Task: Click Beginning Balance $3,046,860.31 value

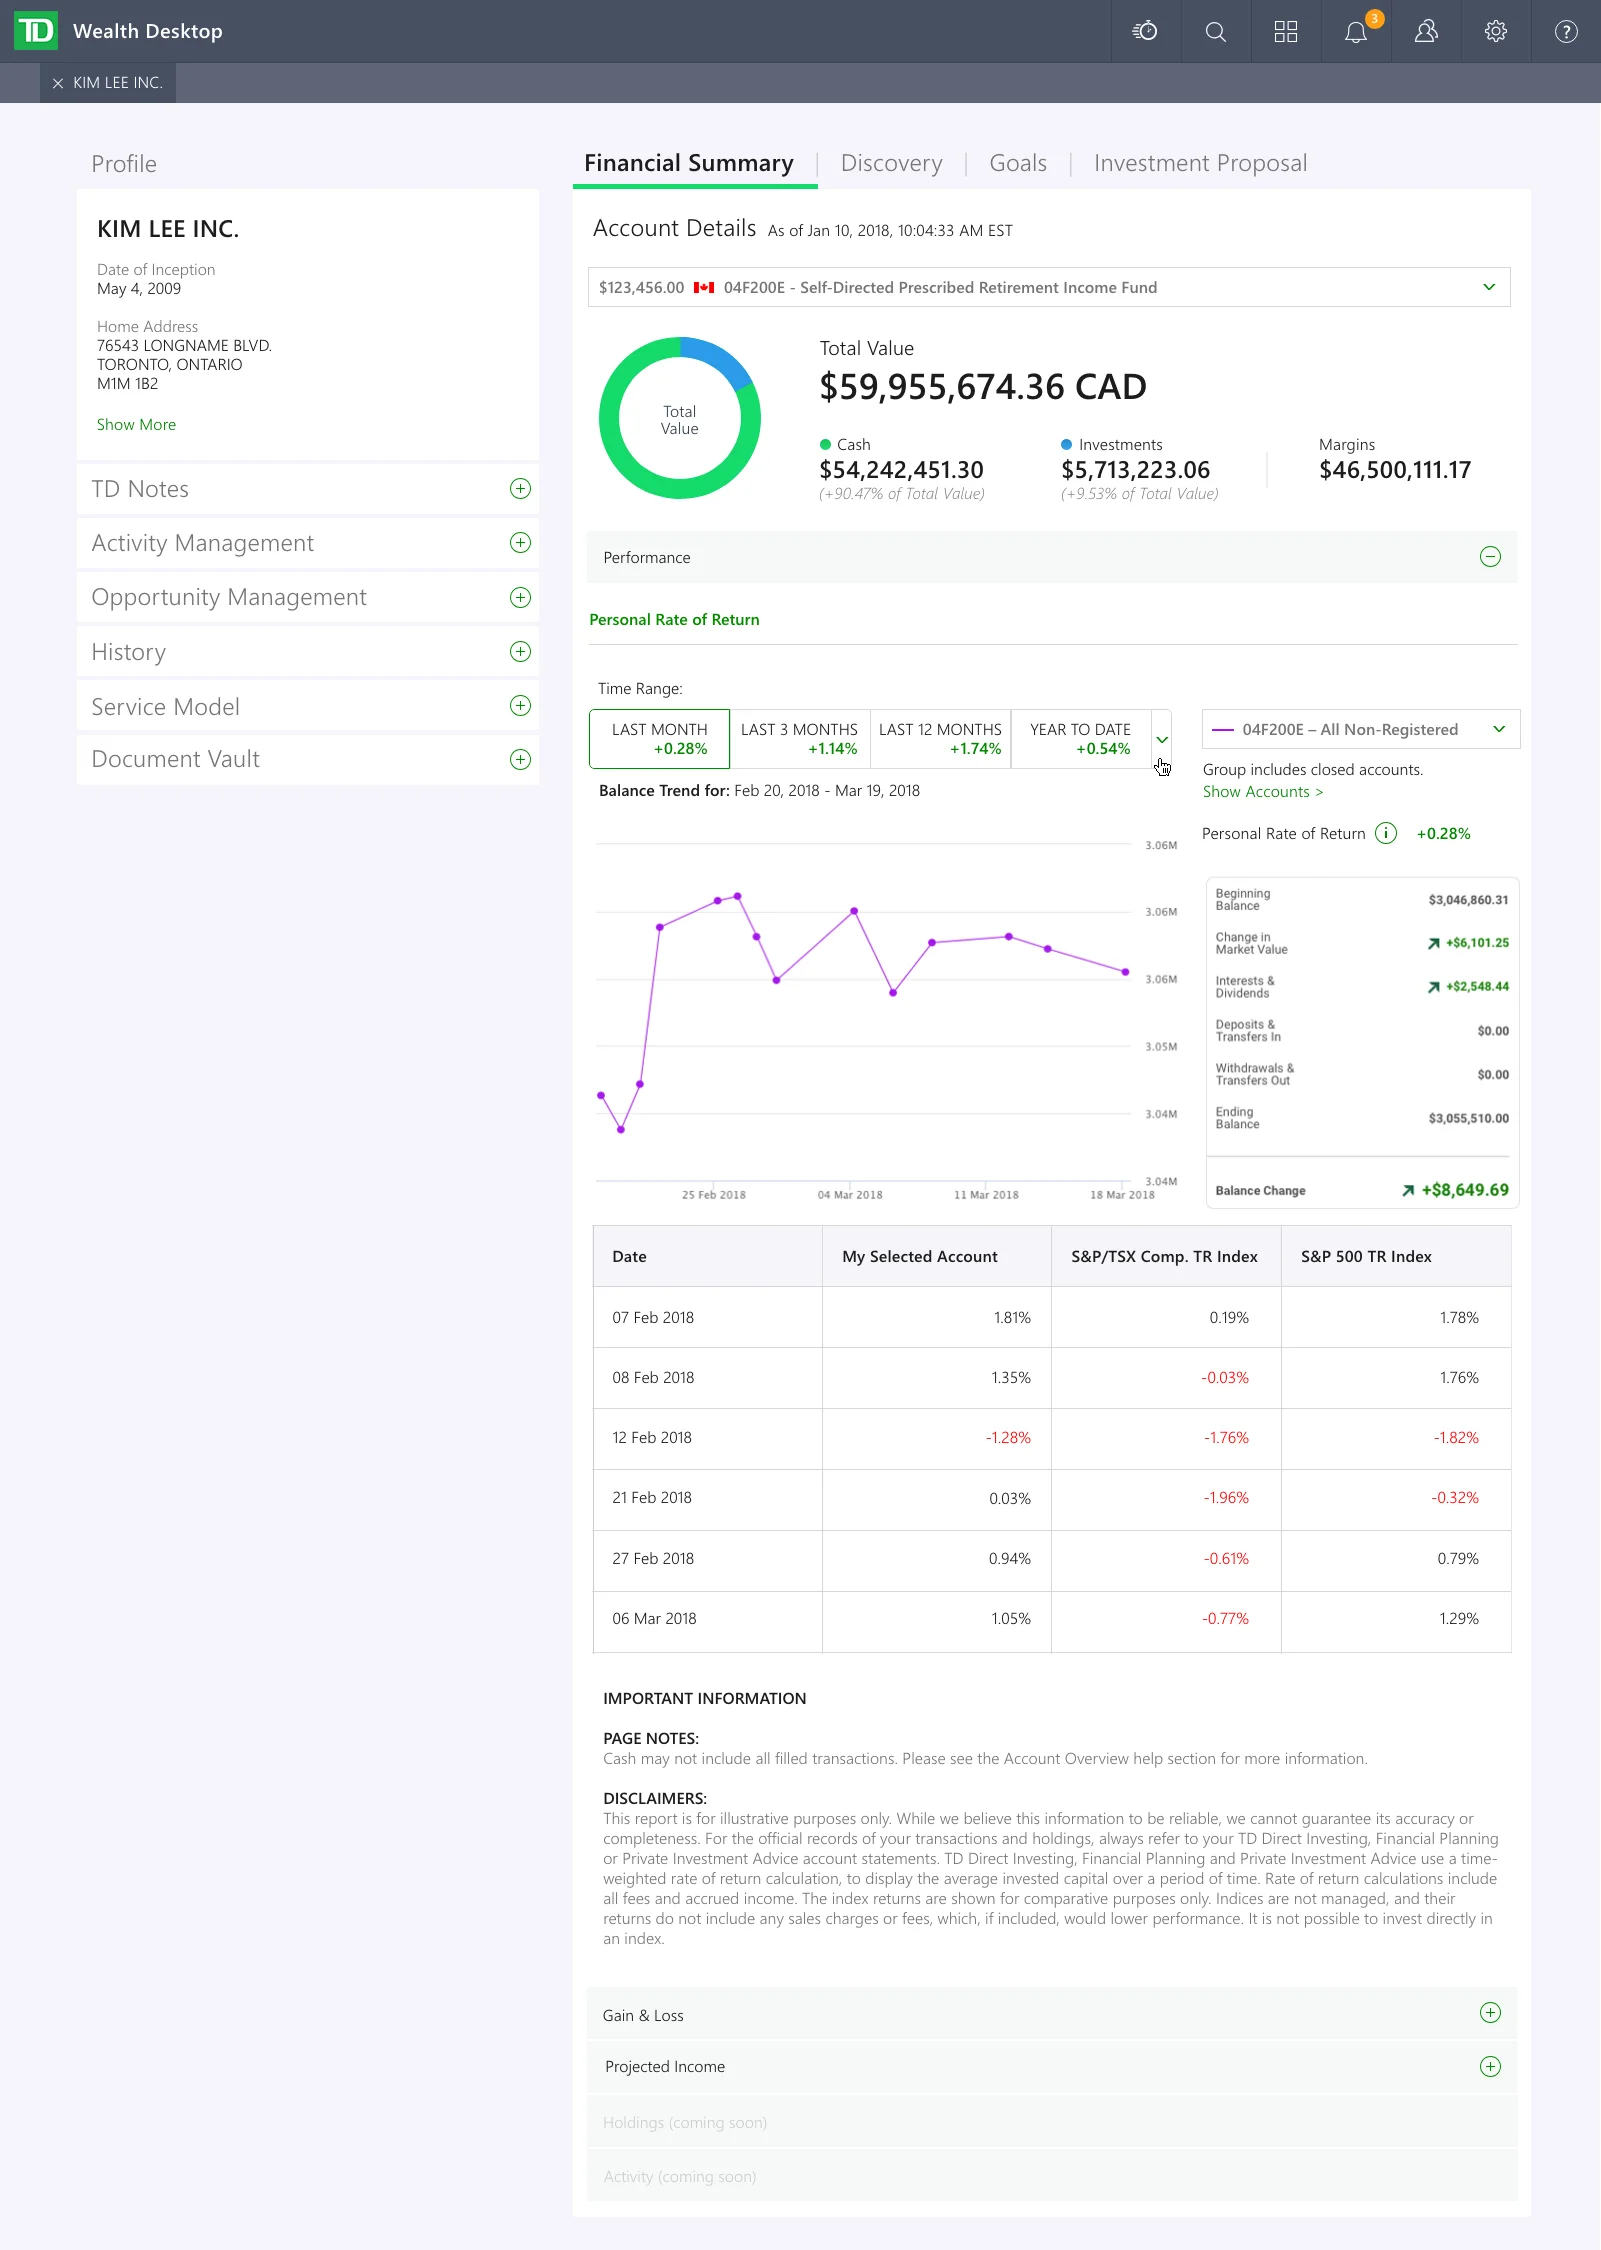Action: [x=1468, y=900]
